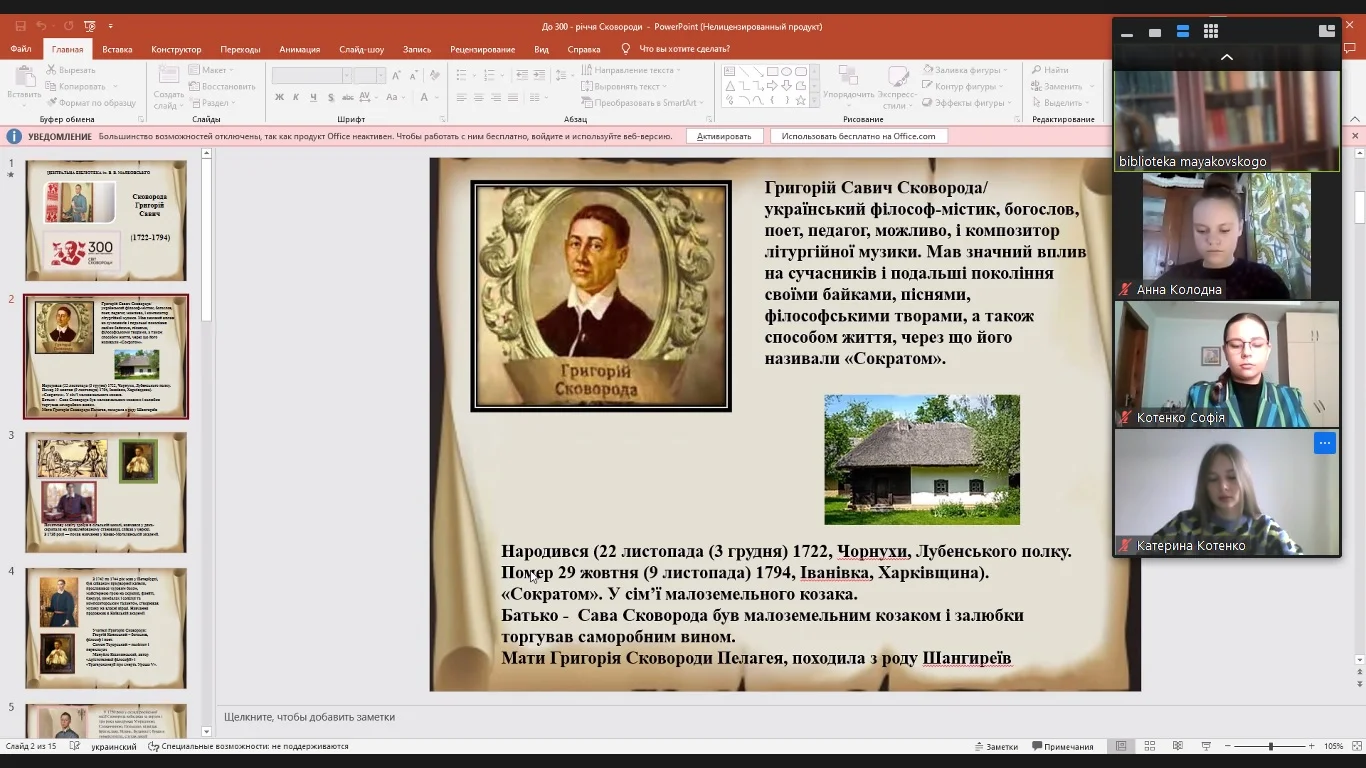Click the Redo icon in quick access toolbar
The image size is (1366, 768).
(x=70, y=26)
